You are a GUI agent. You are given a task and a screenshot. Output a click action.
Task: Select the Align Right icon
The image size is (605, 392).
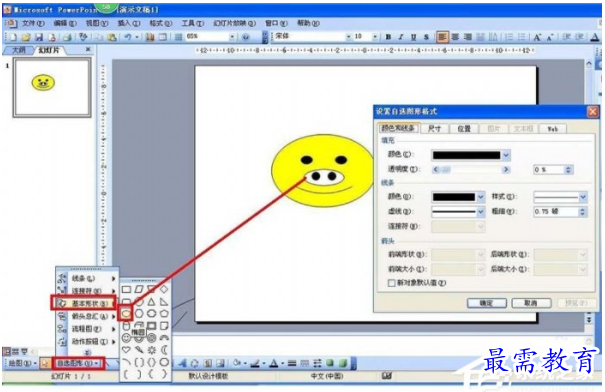tap(468, 37)
